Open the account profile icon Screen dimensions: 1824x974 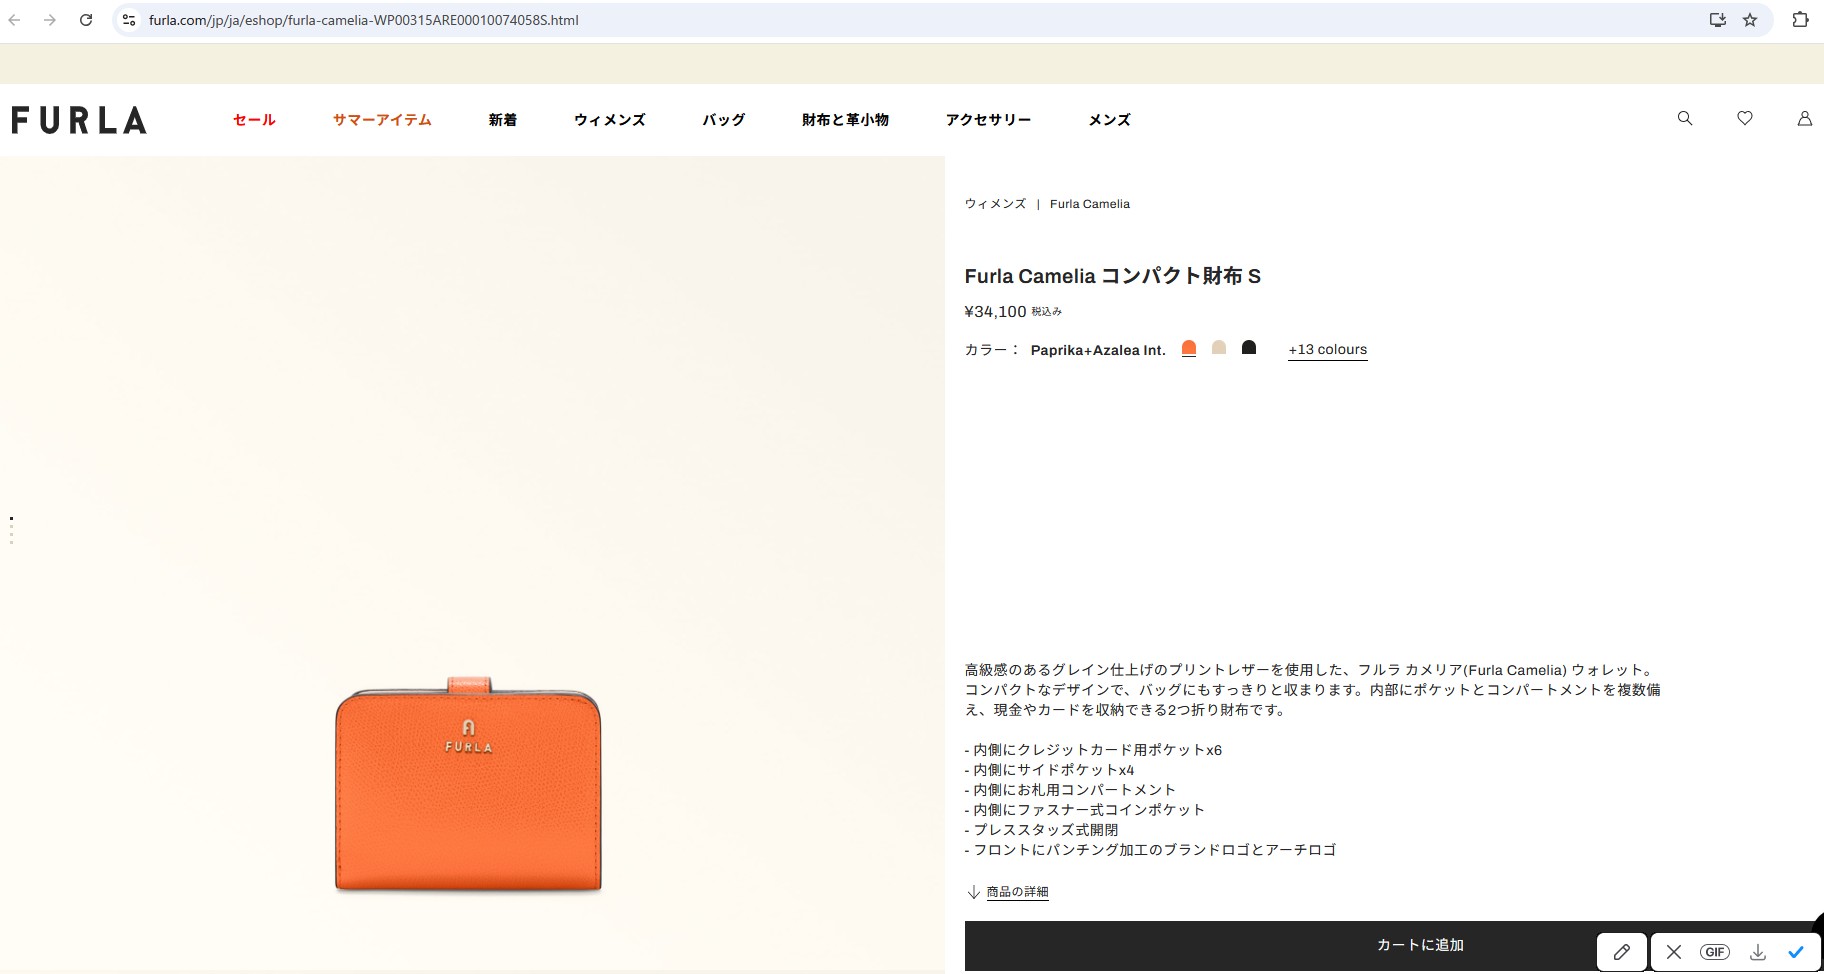[x=1805, y=118]
